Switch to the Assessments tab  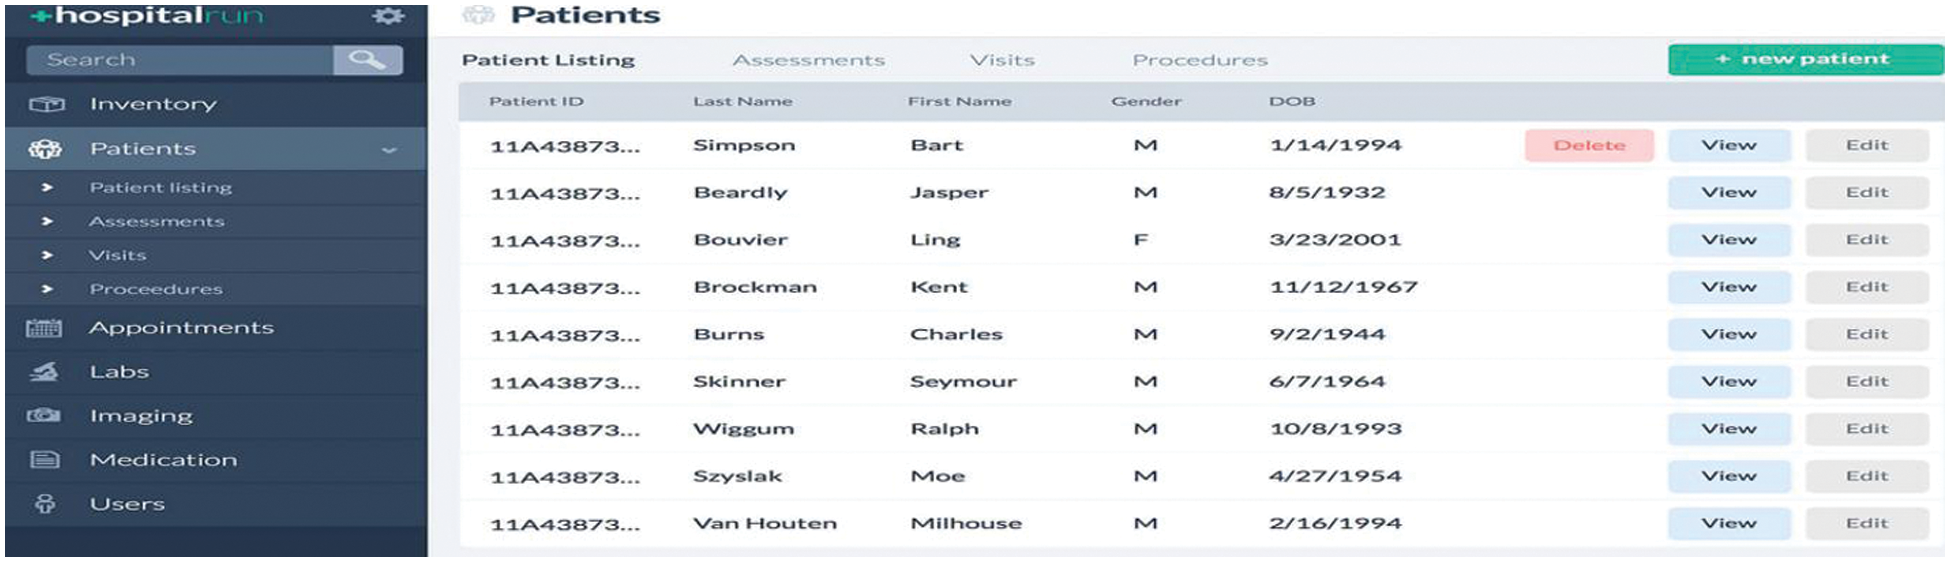pyautogui.click(x=808, y=61)
